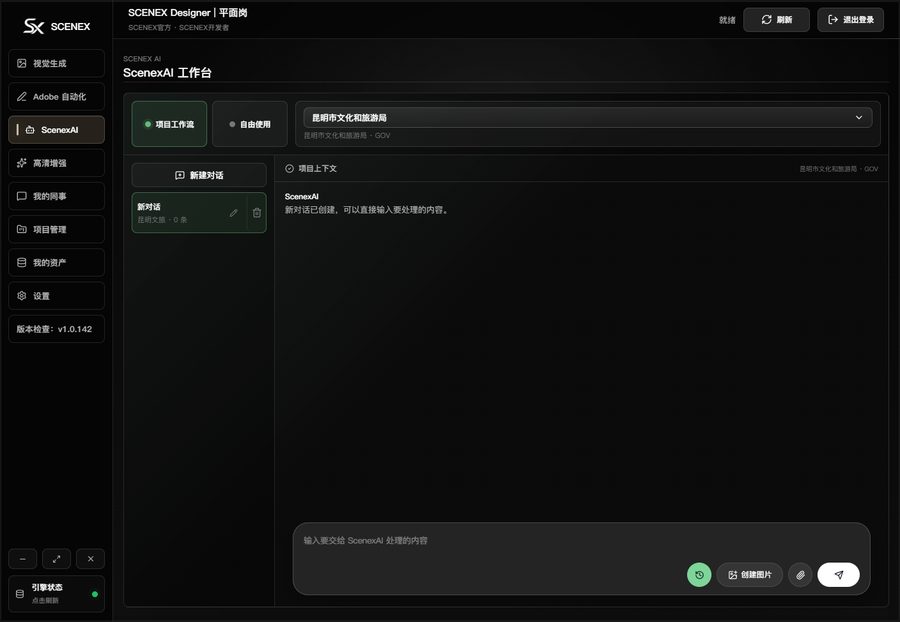Click the 视觉生成 image icon

coord(22,63)
